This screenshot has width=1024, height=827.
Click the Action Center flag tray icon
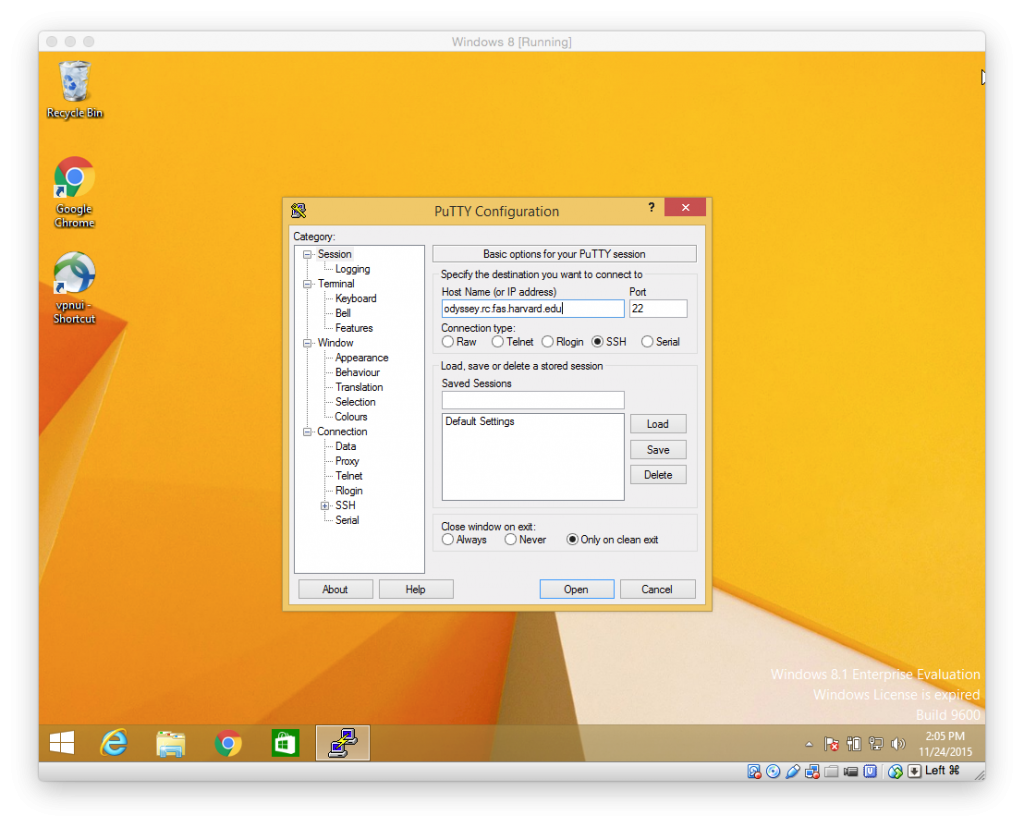[x=831, y=744]
